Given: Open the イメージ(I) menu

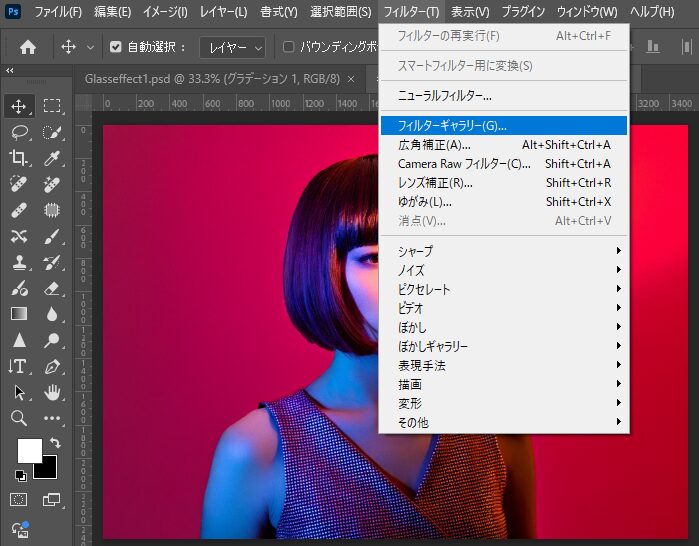Looking at the screenshot, I should (165, 12).
